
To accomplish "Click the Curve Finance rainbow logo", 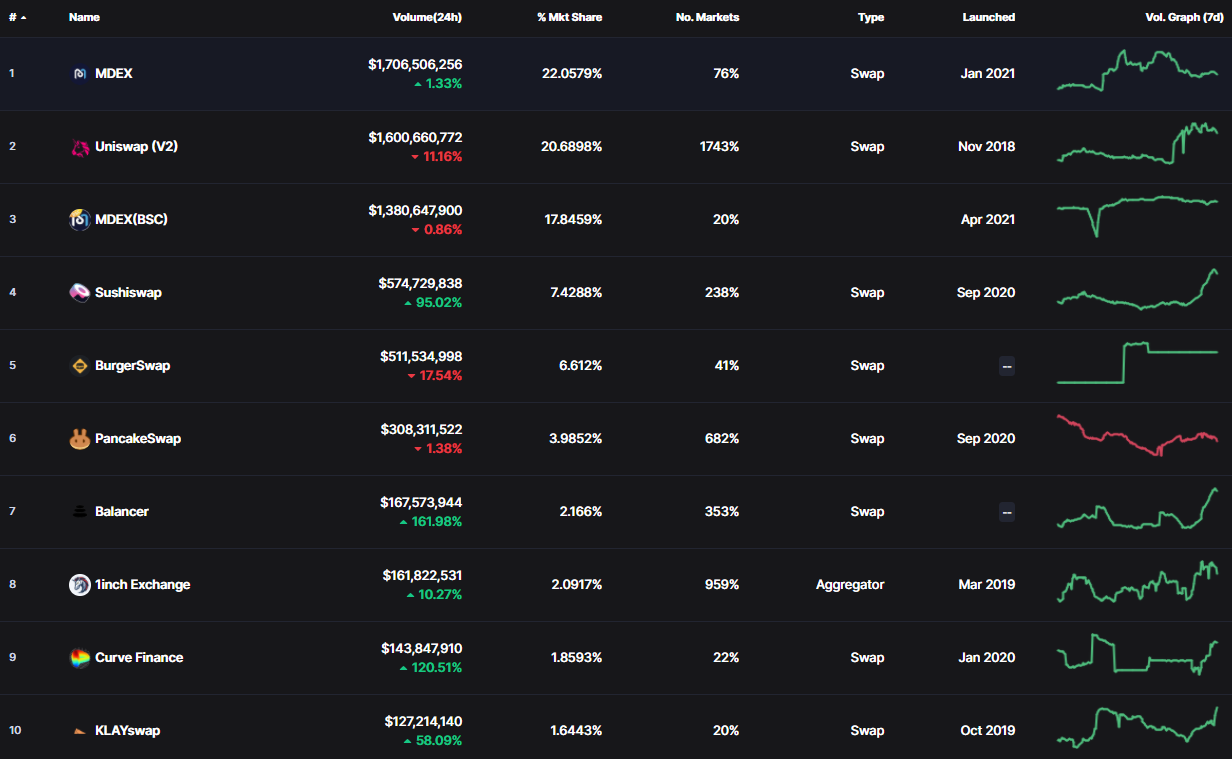I will coord(80,658).
